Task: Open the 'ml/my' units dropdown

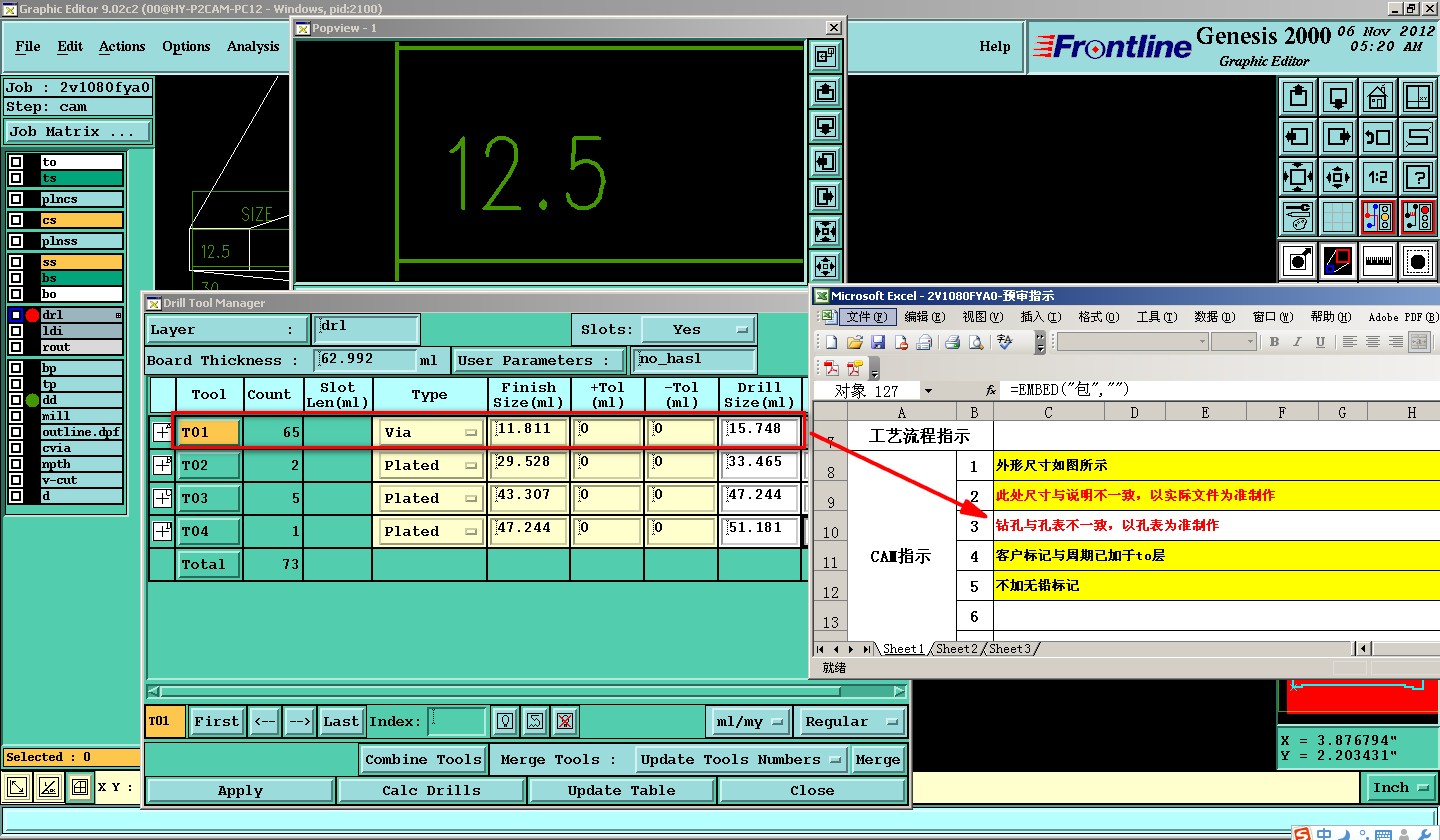Action: pos(750,721)
